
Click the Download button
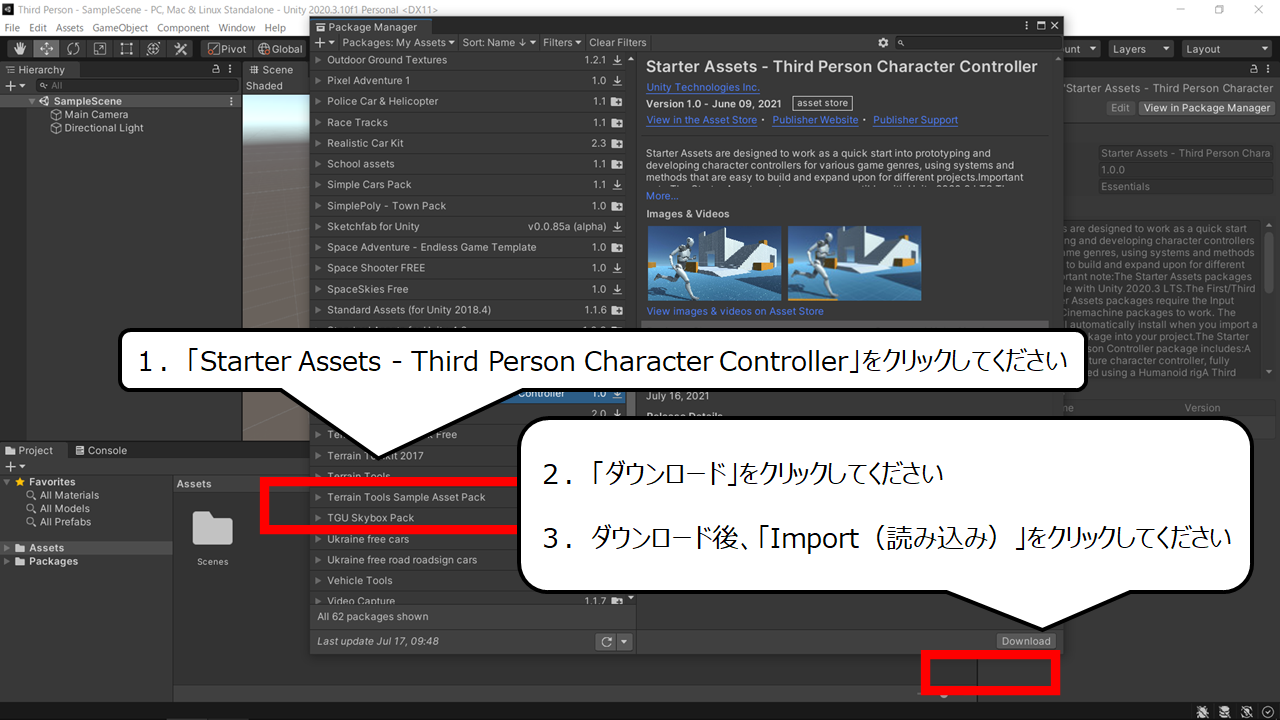tap(1026, 642)
